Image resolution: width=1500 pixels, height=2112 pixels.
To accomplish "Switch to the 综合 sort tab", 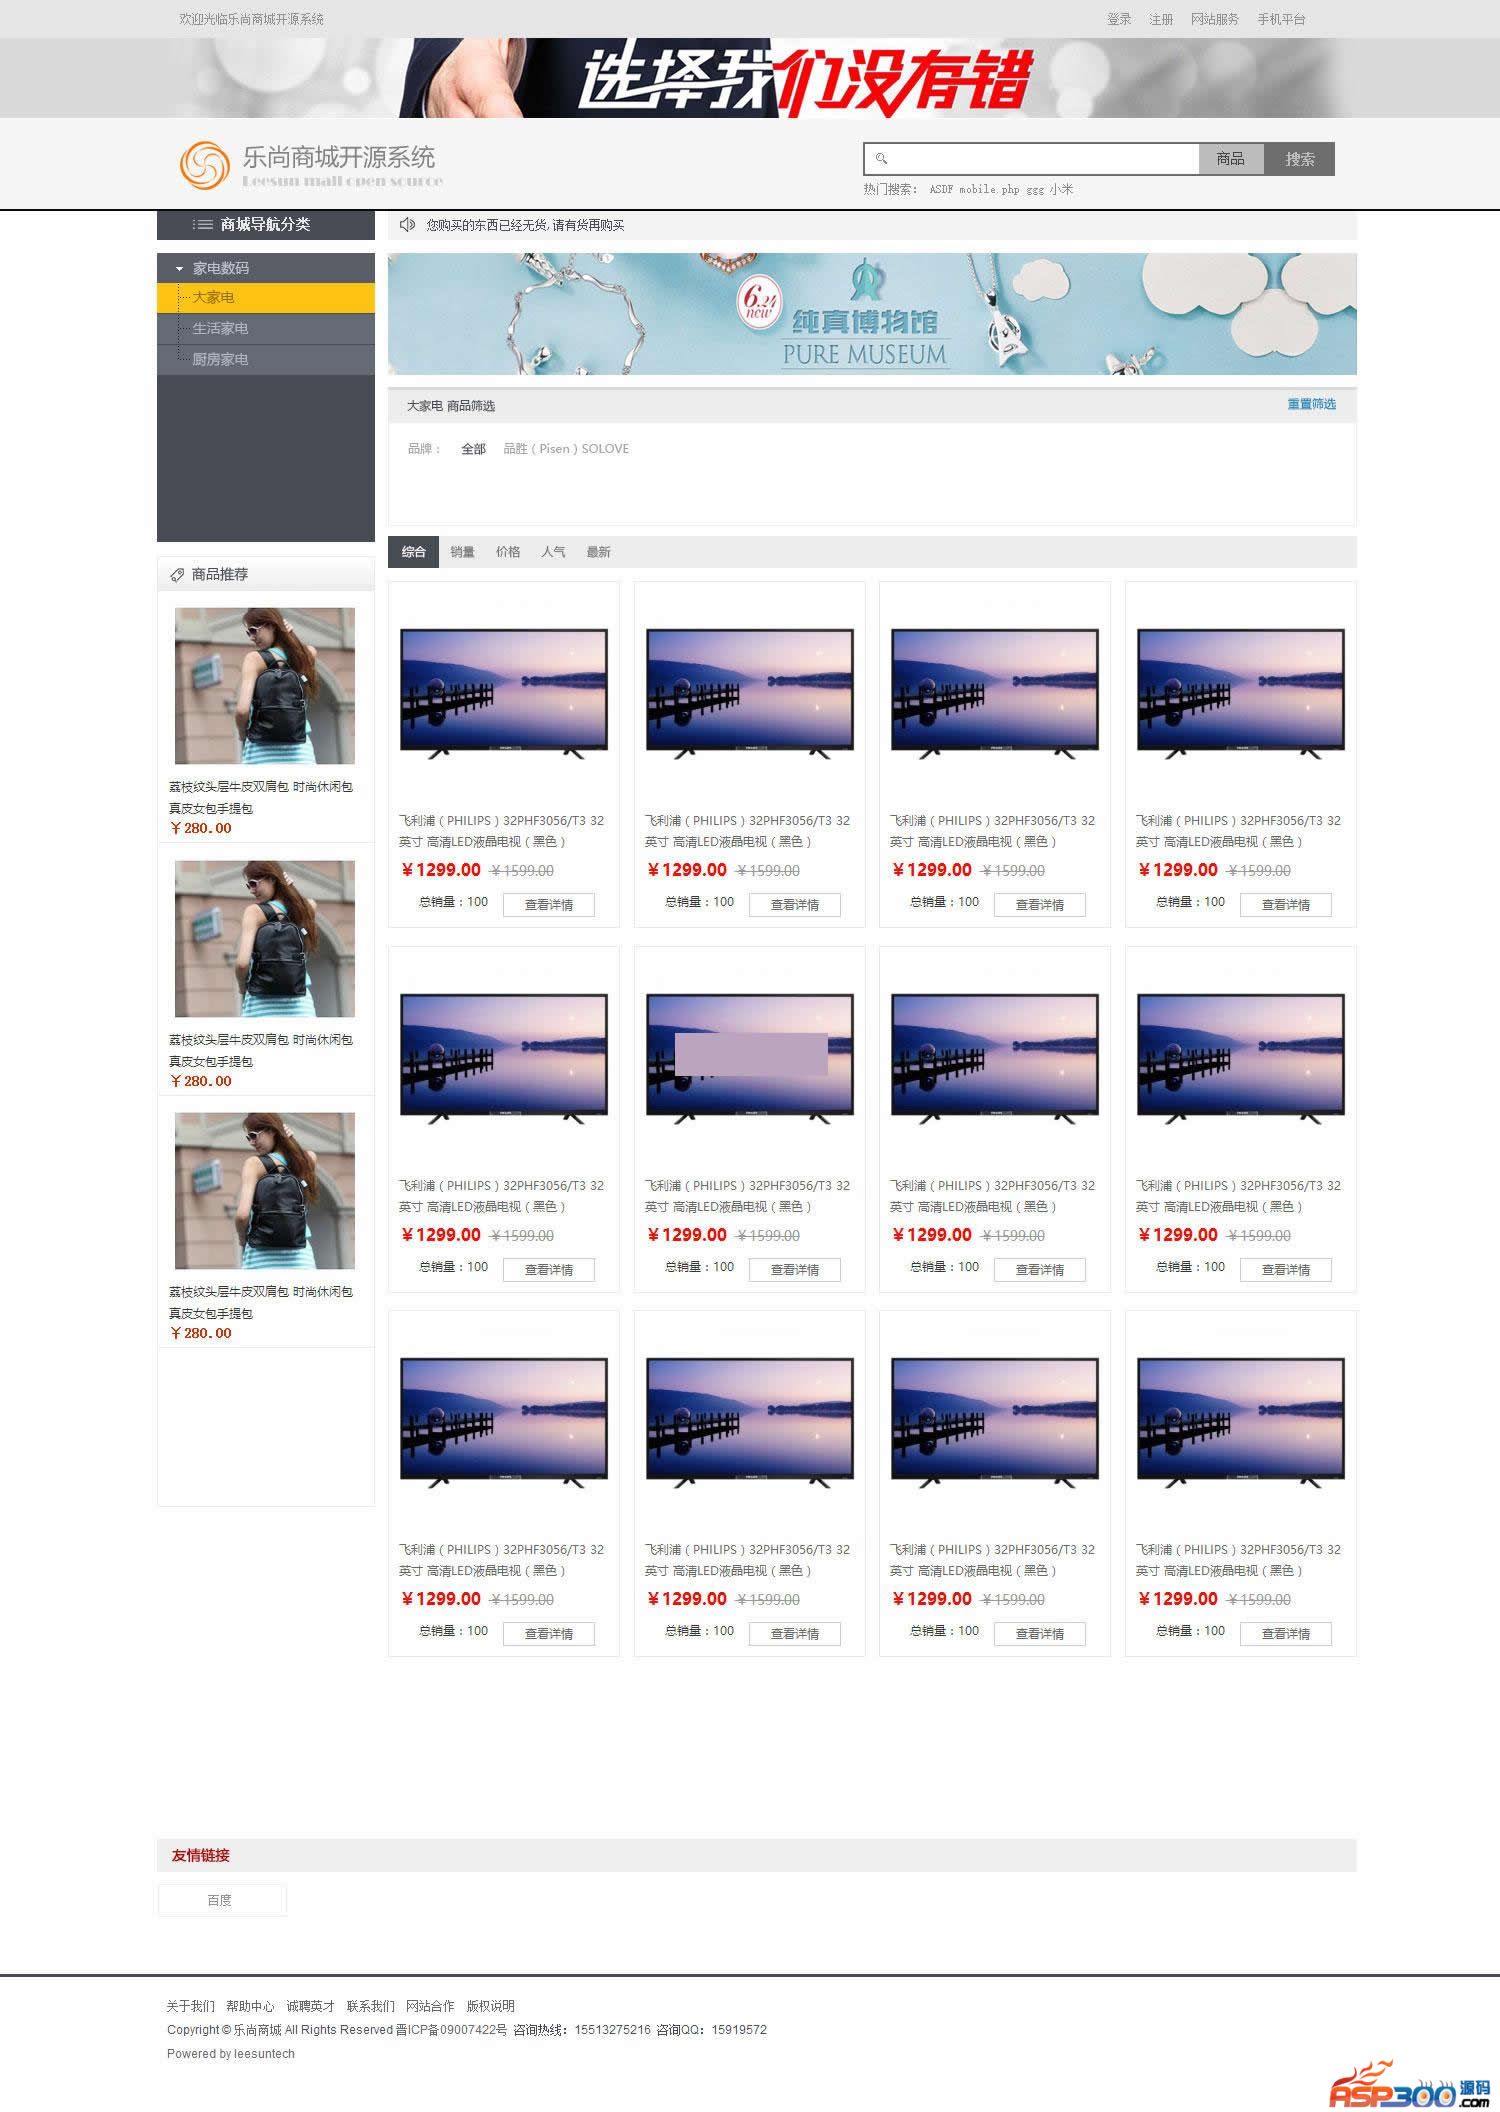I will click(x=414, y=552).
